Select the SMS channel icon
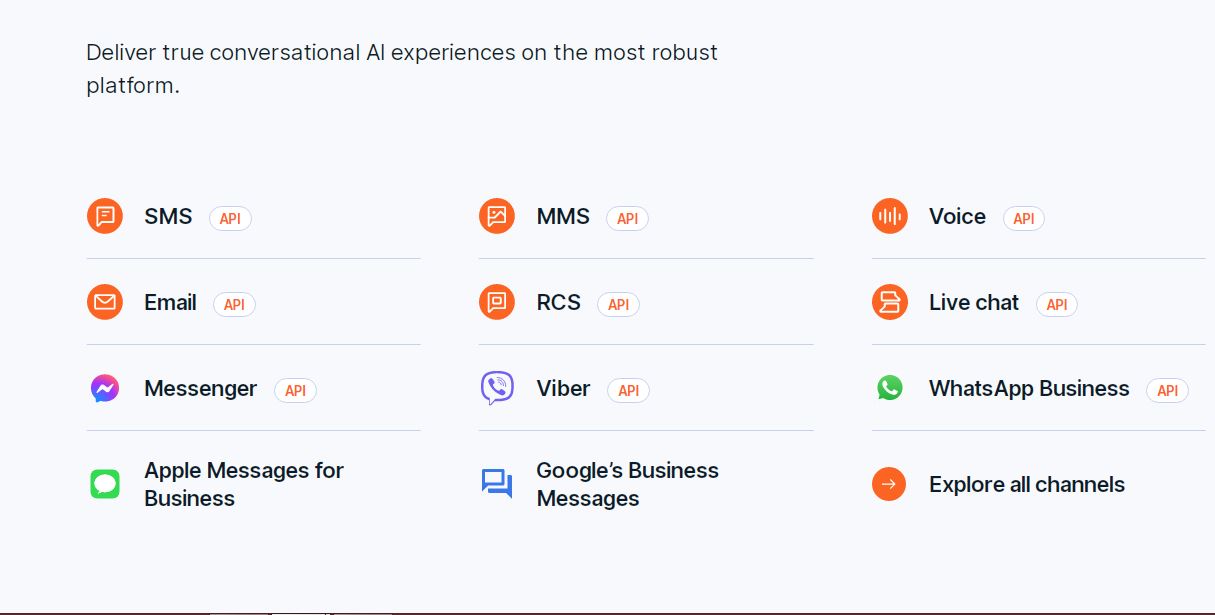 (x=104, y=216)
